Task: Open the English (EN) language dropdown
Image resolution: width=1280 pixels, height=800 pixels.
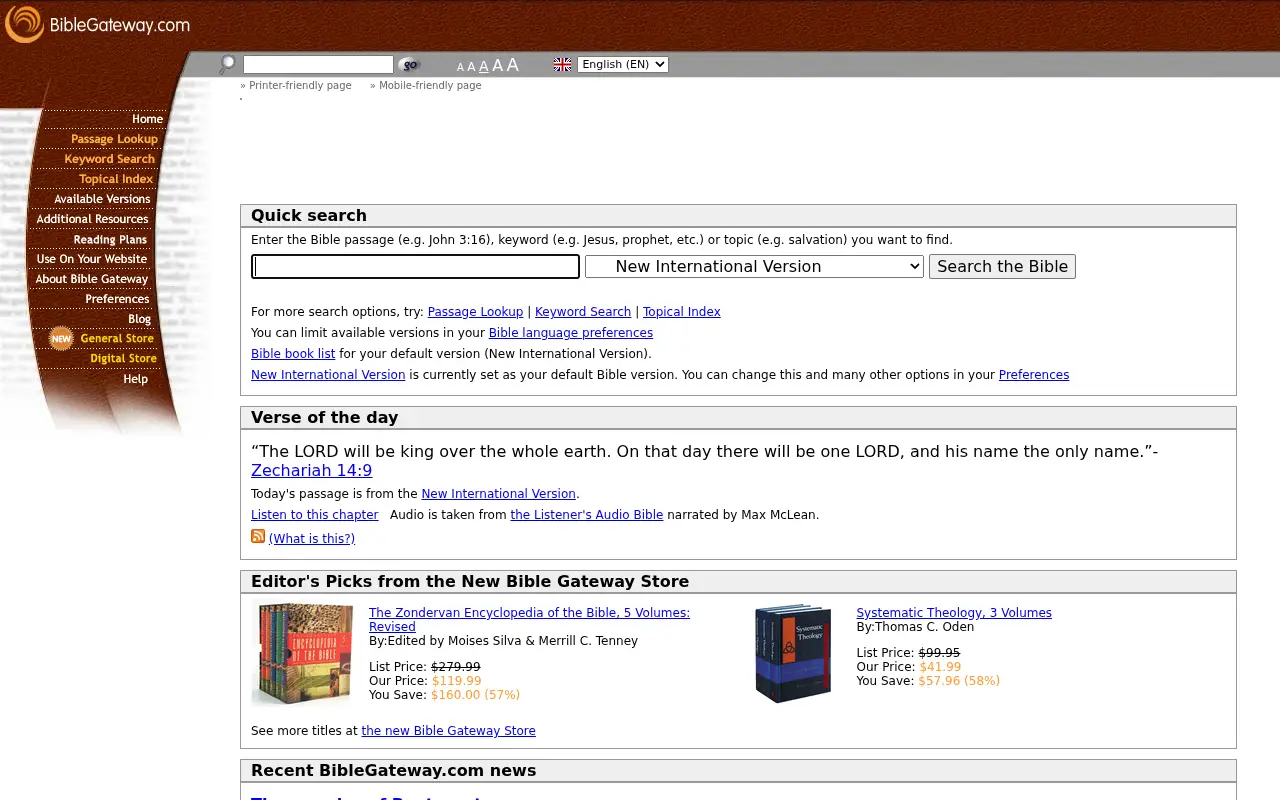Action: point(623,64)
